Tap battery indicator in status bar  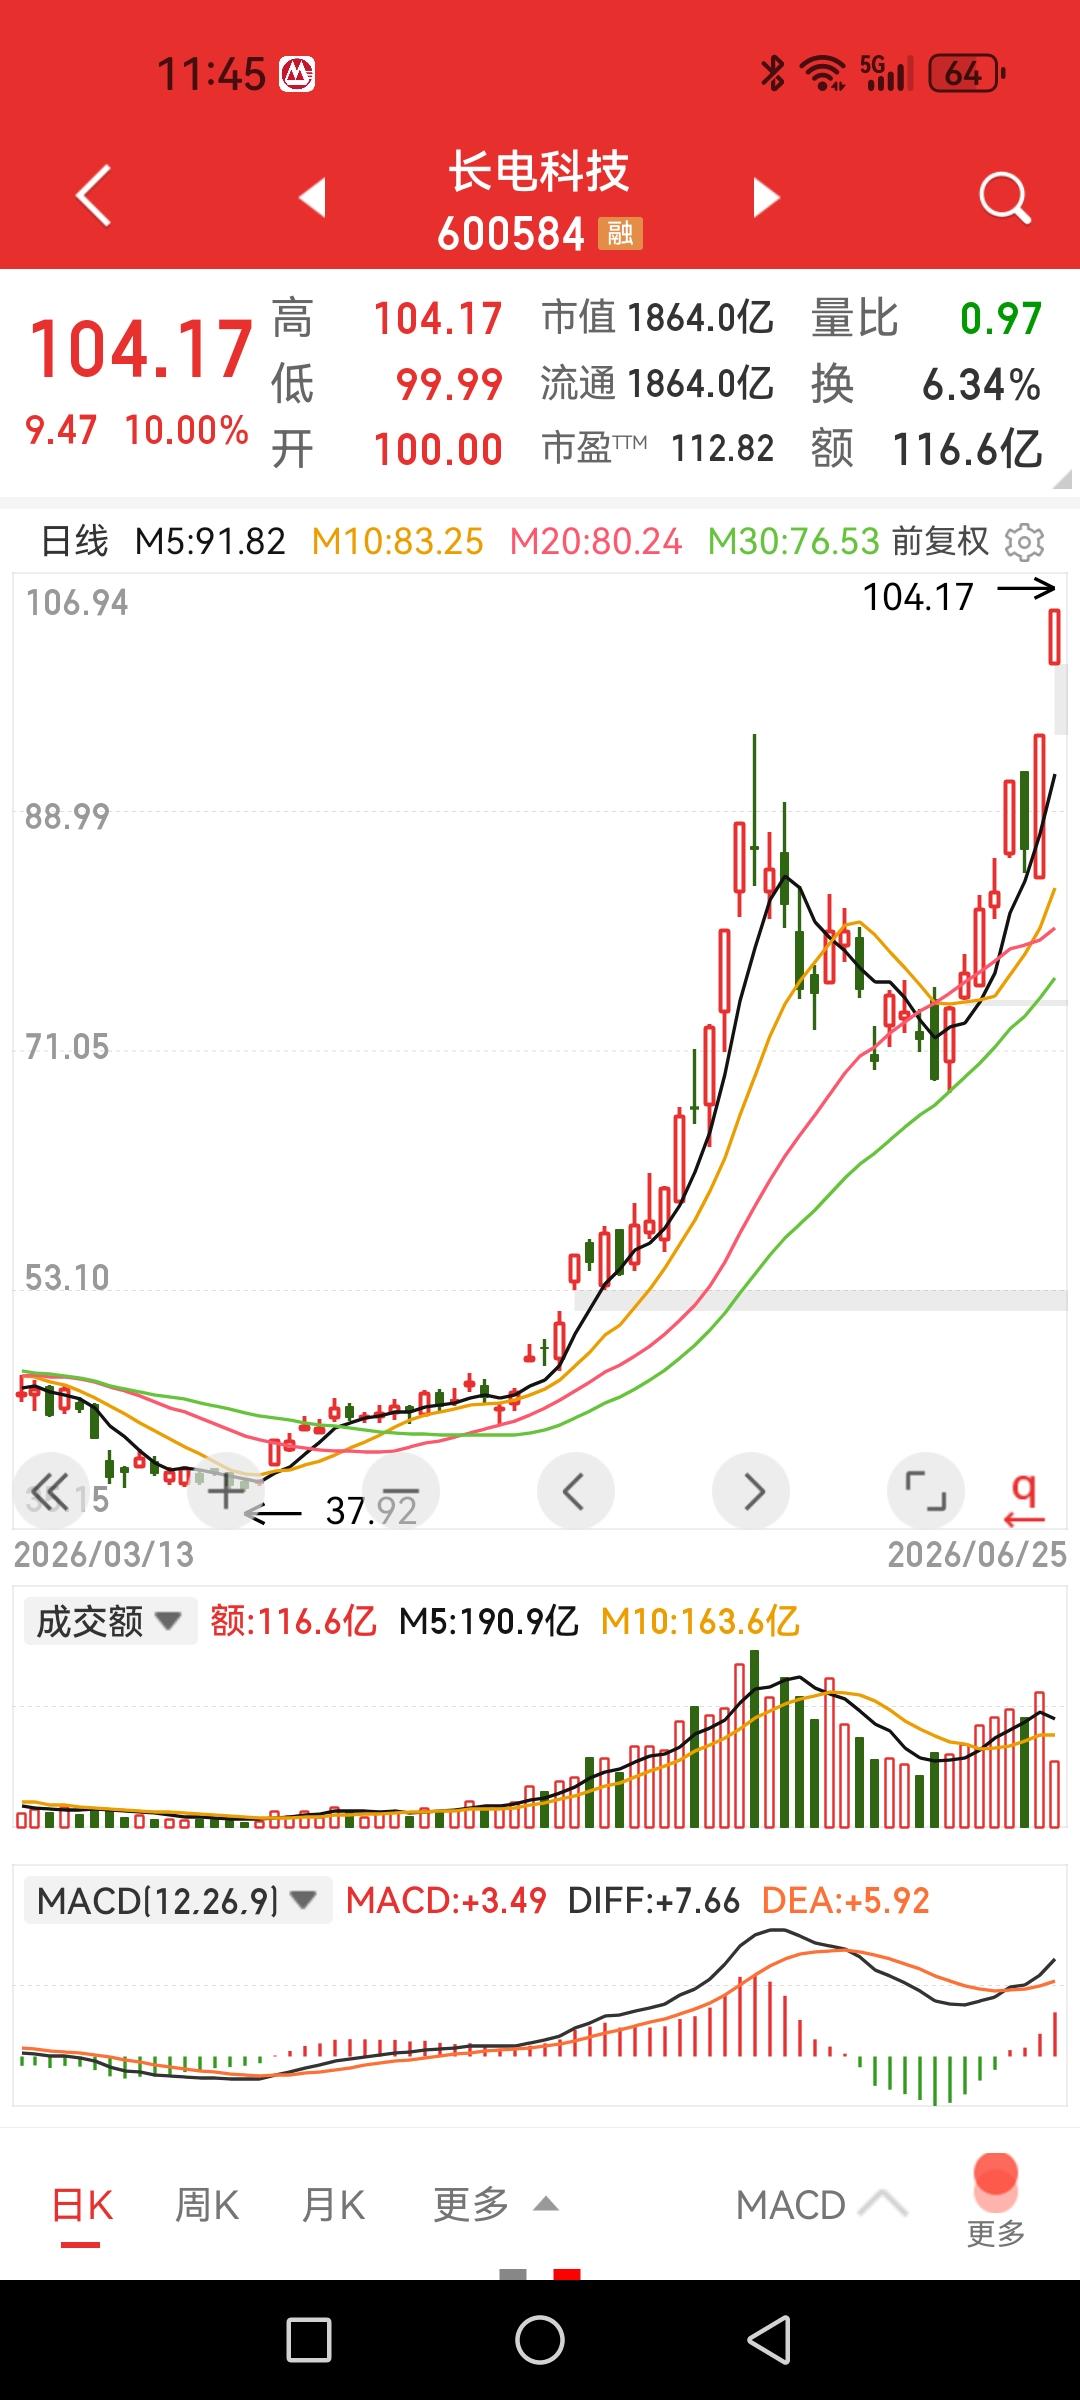[x=966, y=73]
